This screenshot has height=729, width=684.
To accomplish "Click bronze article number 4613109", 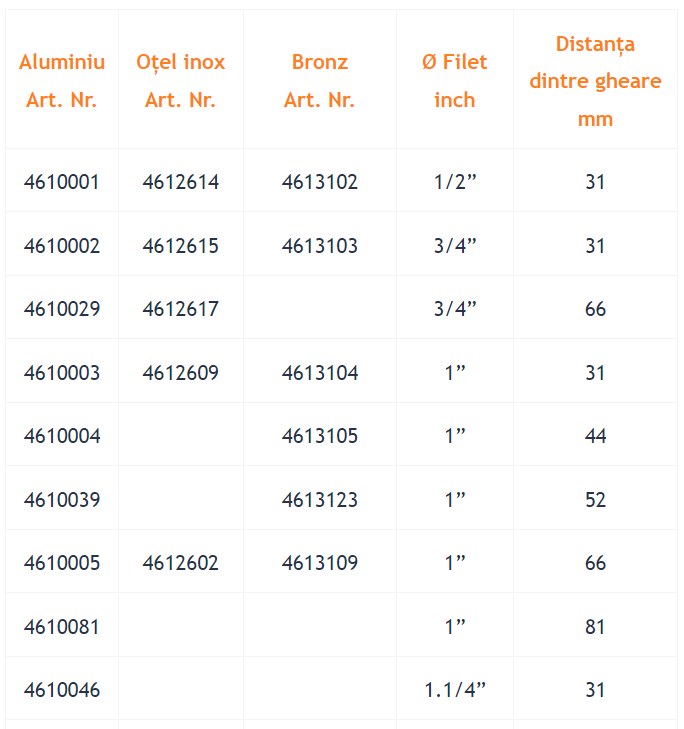I will coord(320,563).
